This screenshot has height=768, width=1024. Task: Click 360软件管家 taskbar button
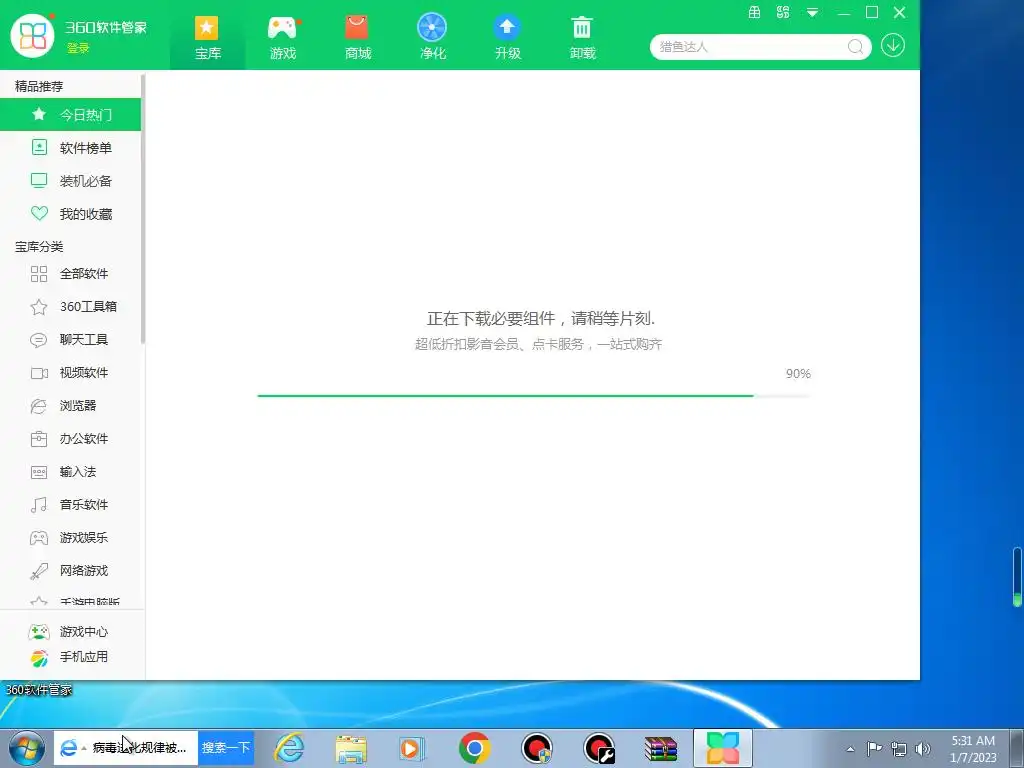pyautogui.click(x=722, y=748)
